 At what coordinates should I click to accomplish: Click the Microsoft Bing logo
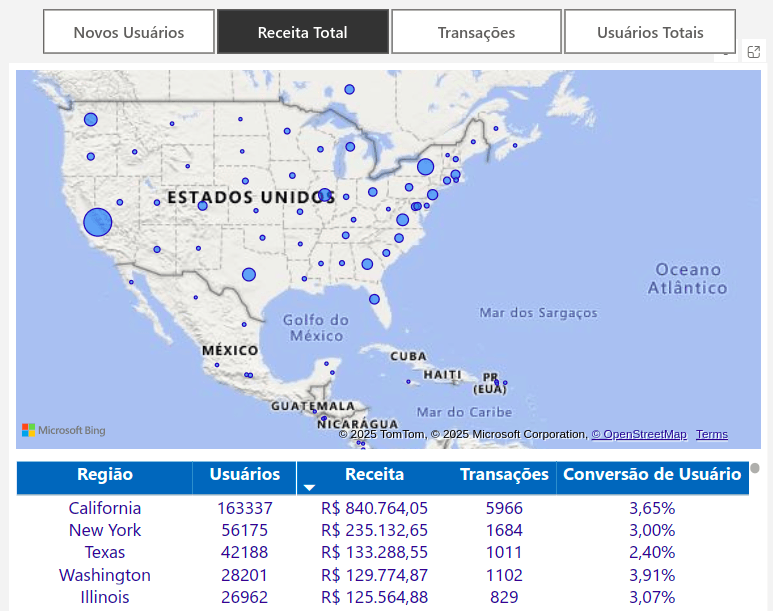64,431
